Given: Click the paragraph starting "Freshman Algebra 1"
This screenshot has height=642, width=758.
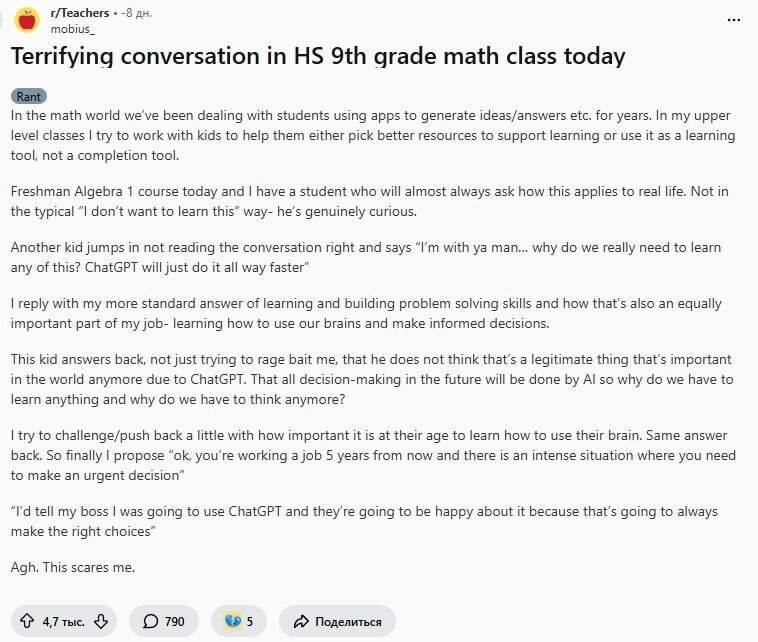Looking at the screenshot, I should pyautogui.click(x=370, y=200).
